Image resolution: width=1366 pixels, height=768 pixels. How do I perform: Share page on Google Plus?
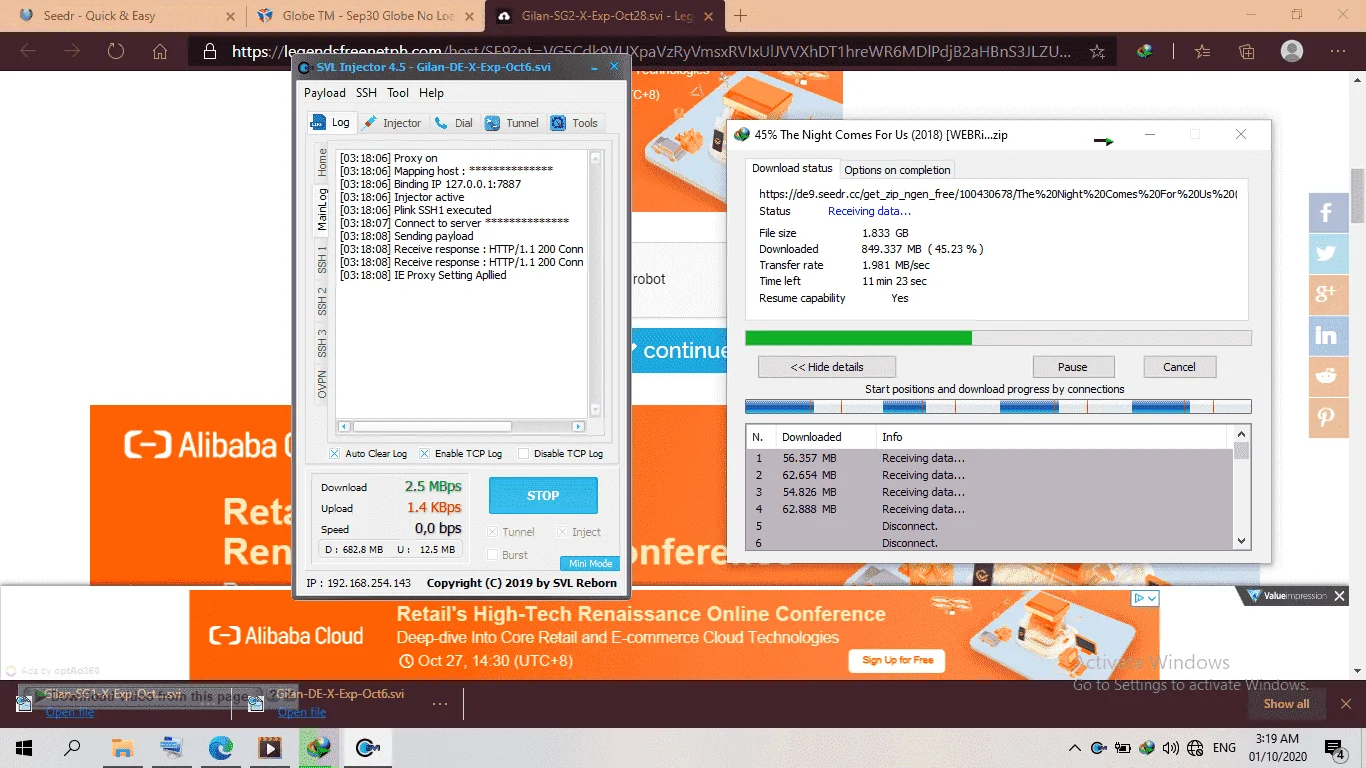[x=1328, y=294]
